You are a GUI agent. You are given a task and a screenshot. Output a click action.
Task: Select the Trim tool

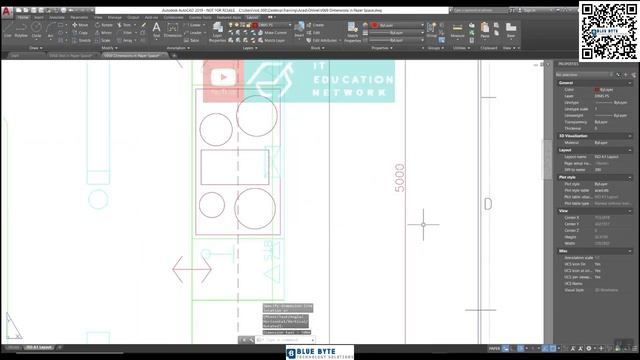(x=124, y=25)
